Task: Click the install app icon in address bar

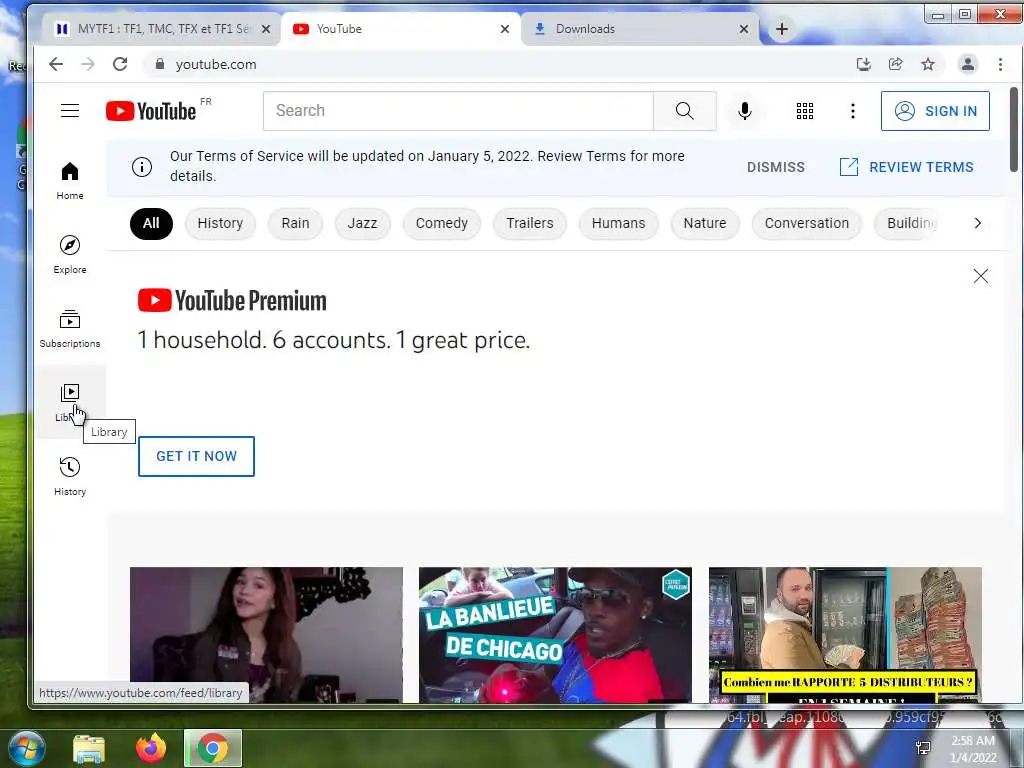Action: 863,64
